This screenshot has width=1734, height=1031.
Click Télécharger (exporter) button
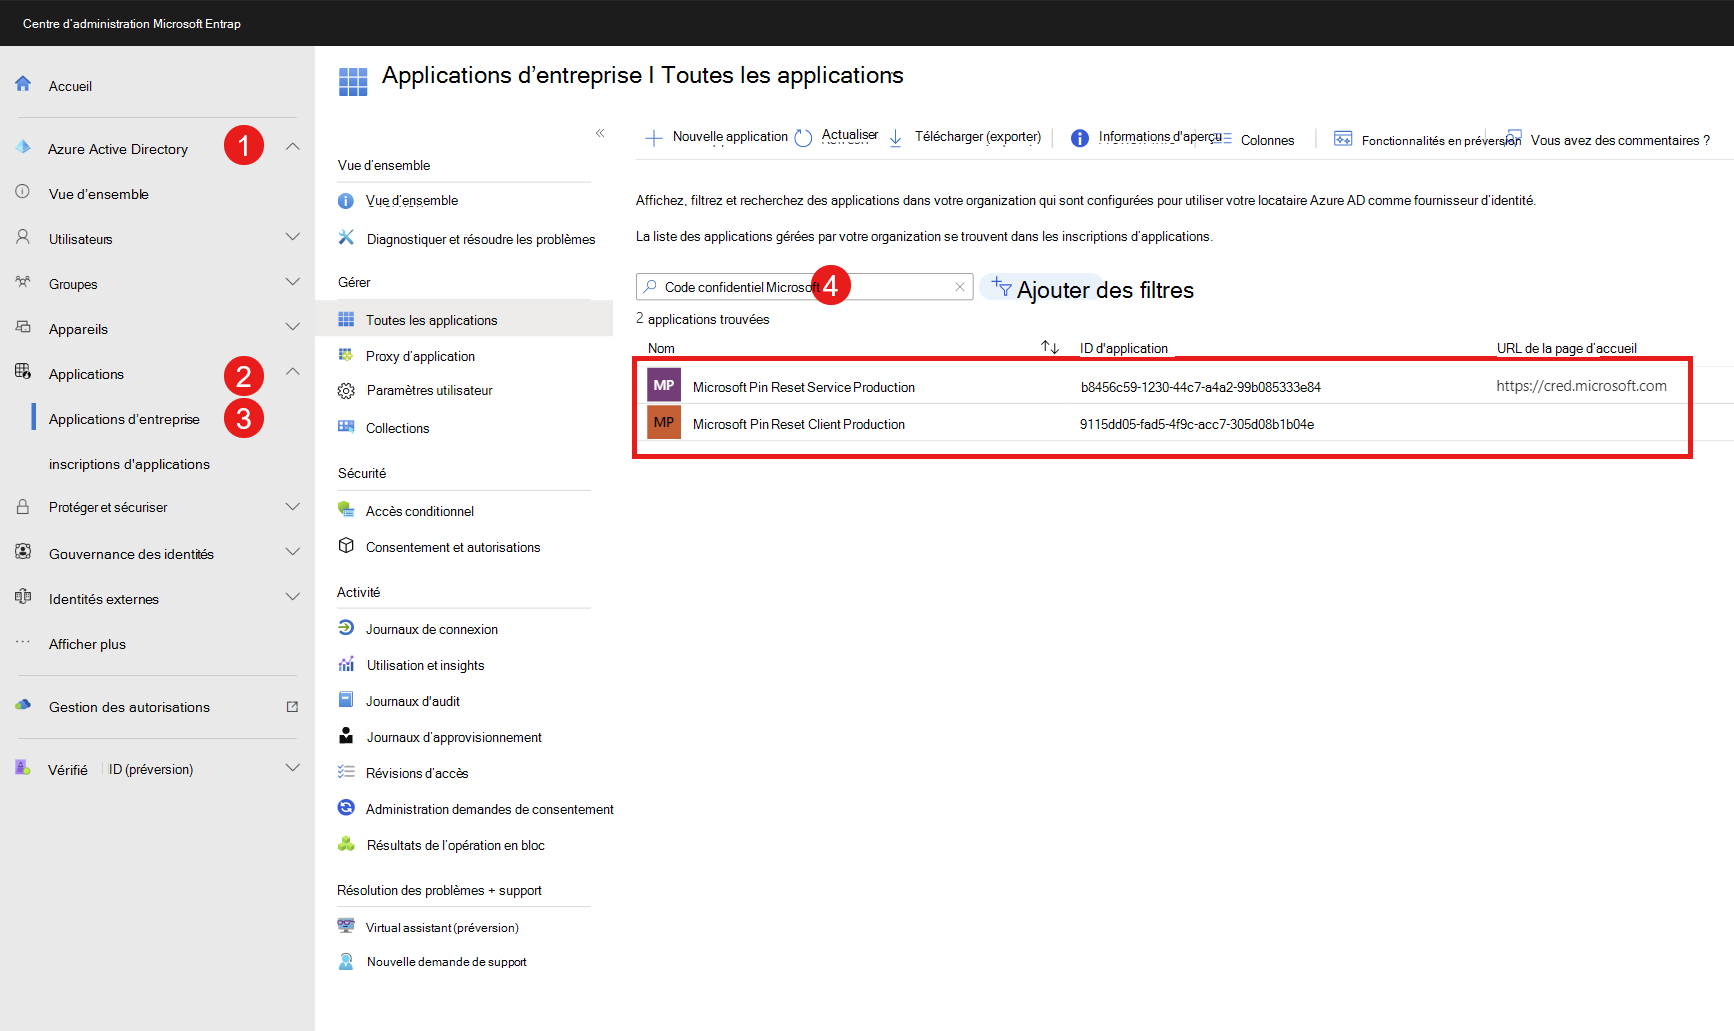click(965, 137)
